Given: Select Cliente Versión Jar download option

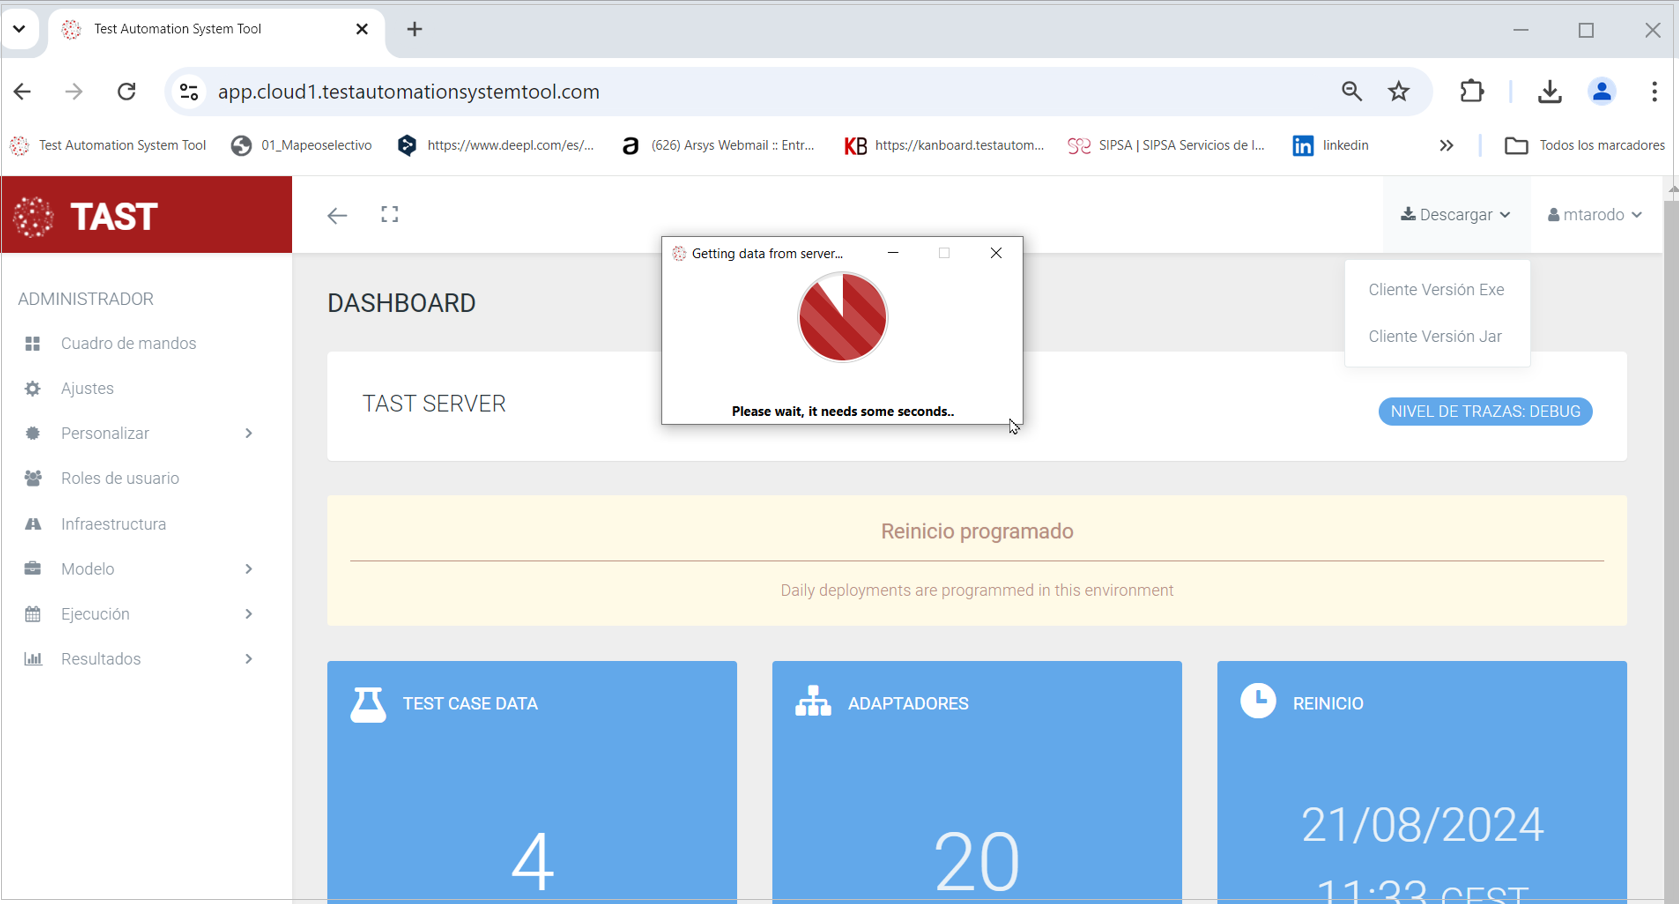Looking at the screenshot, I should (1434, 337).
